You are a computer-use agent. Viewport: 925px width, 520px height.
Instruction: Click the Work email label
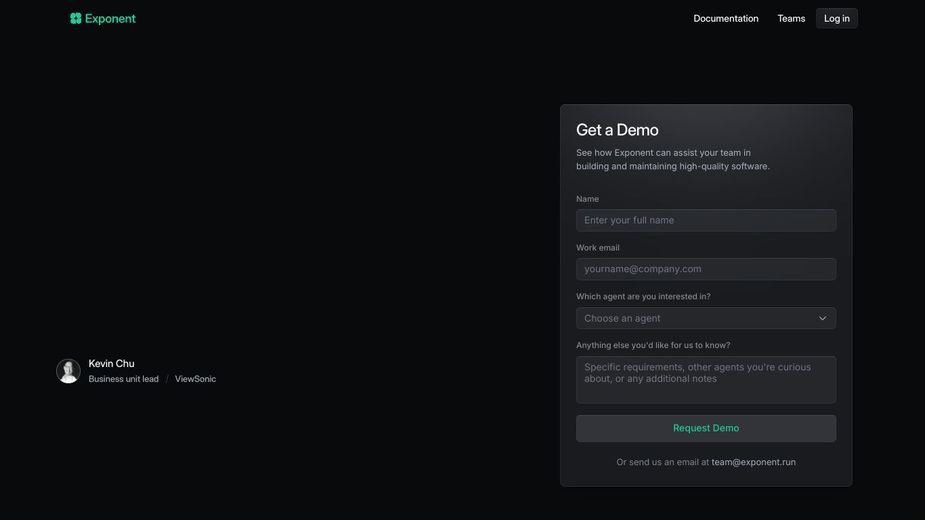tap(598, 248)
